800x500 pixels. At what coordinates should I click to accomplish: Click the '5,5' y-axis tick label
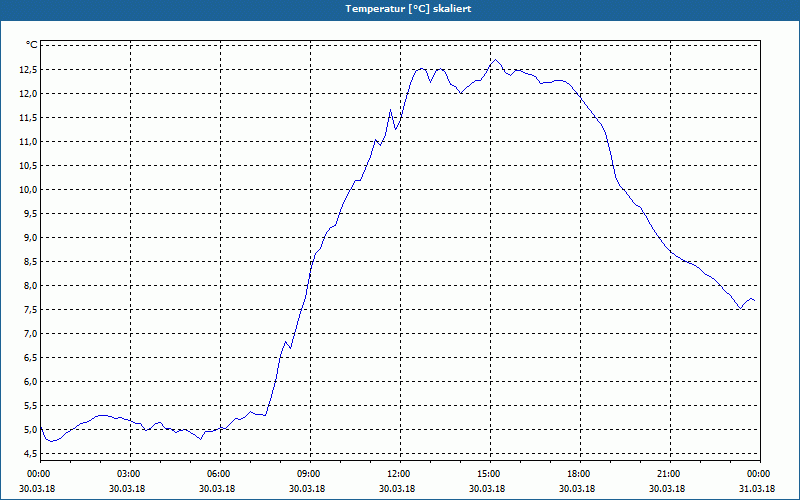(x=30, y=405)
